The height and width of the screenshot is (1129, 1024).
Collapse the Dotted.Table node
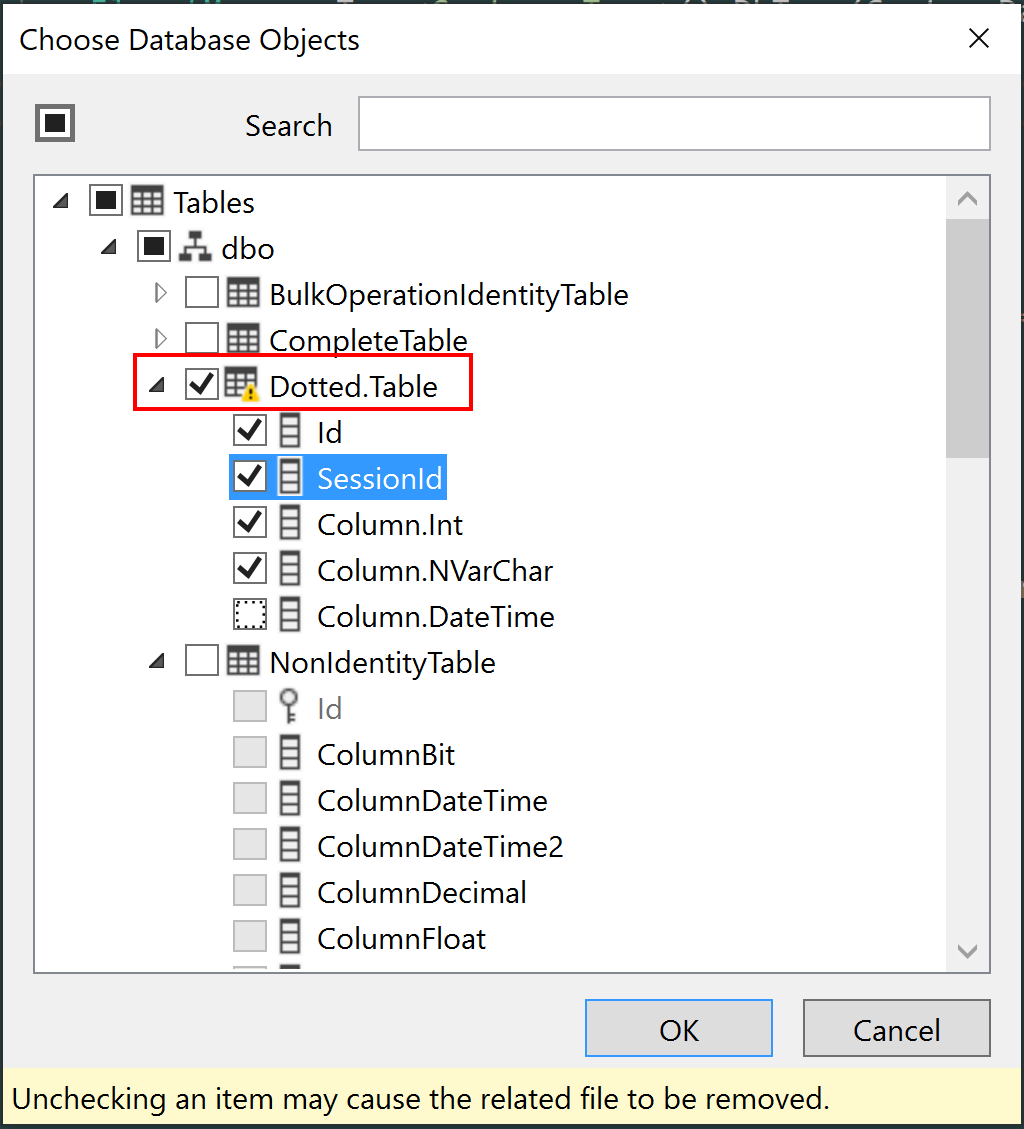point(156,384)
